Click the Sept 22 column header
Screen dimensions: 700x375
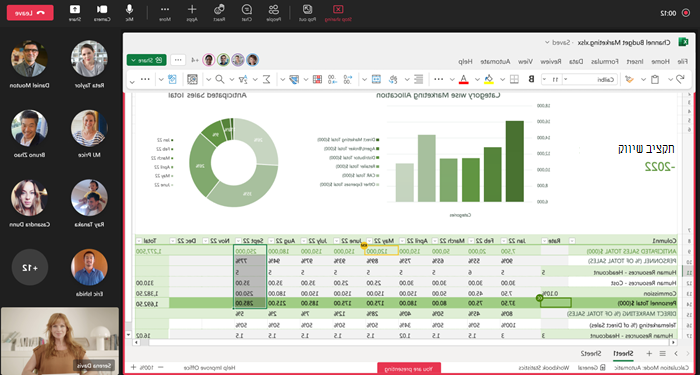tap(250, 241)
